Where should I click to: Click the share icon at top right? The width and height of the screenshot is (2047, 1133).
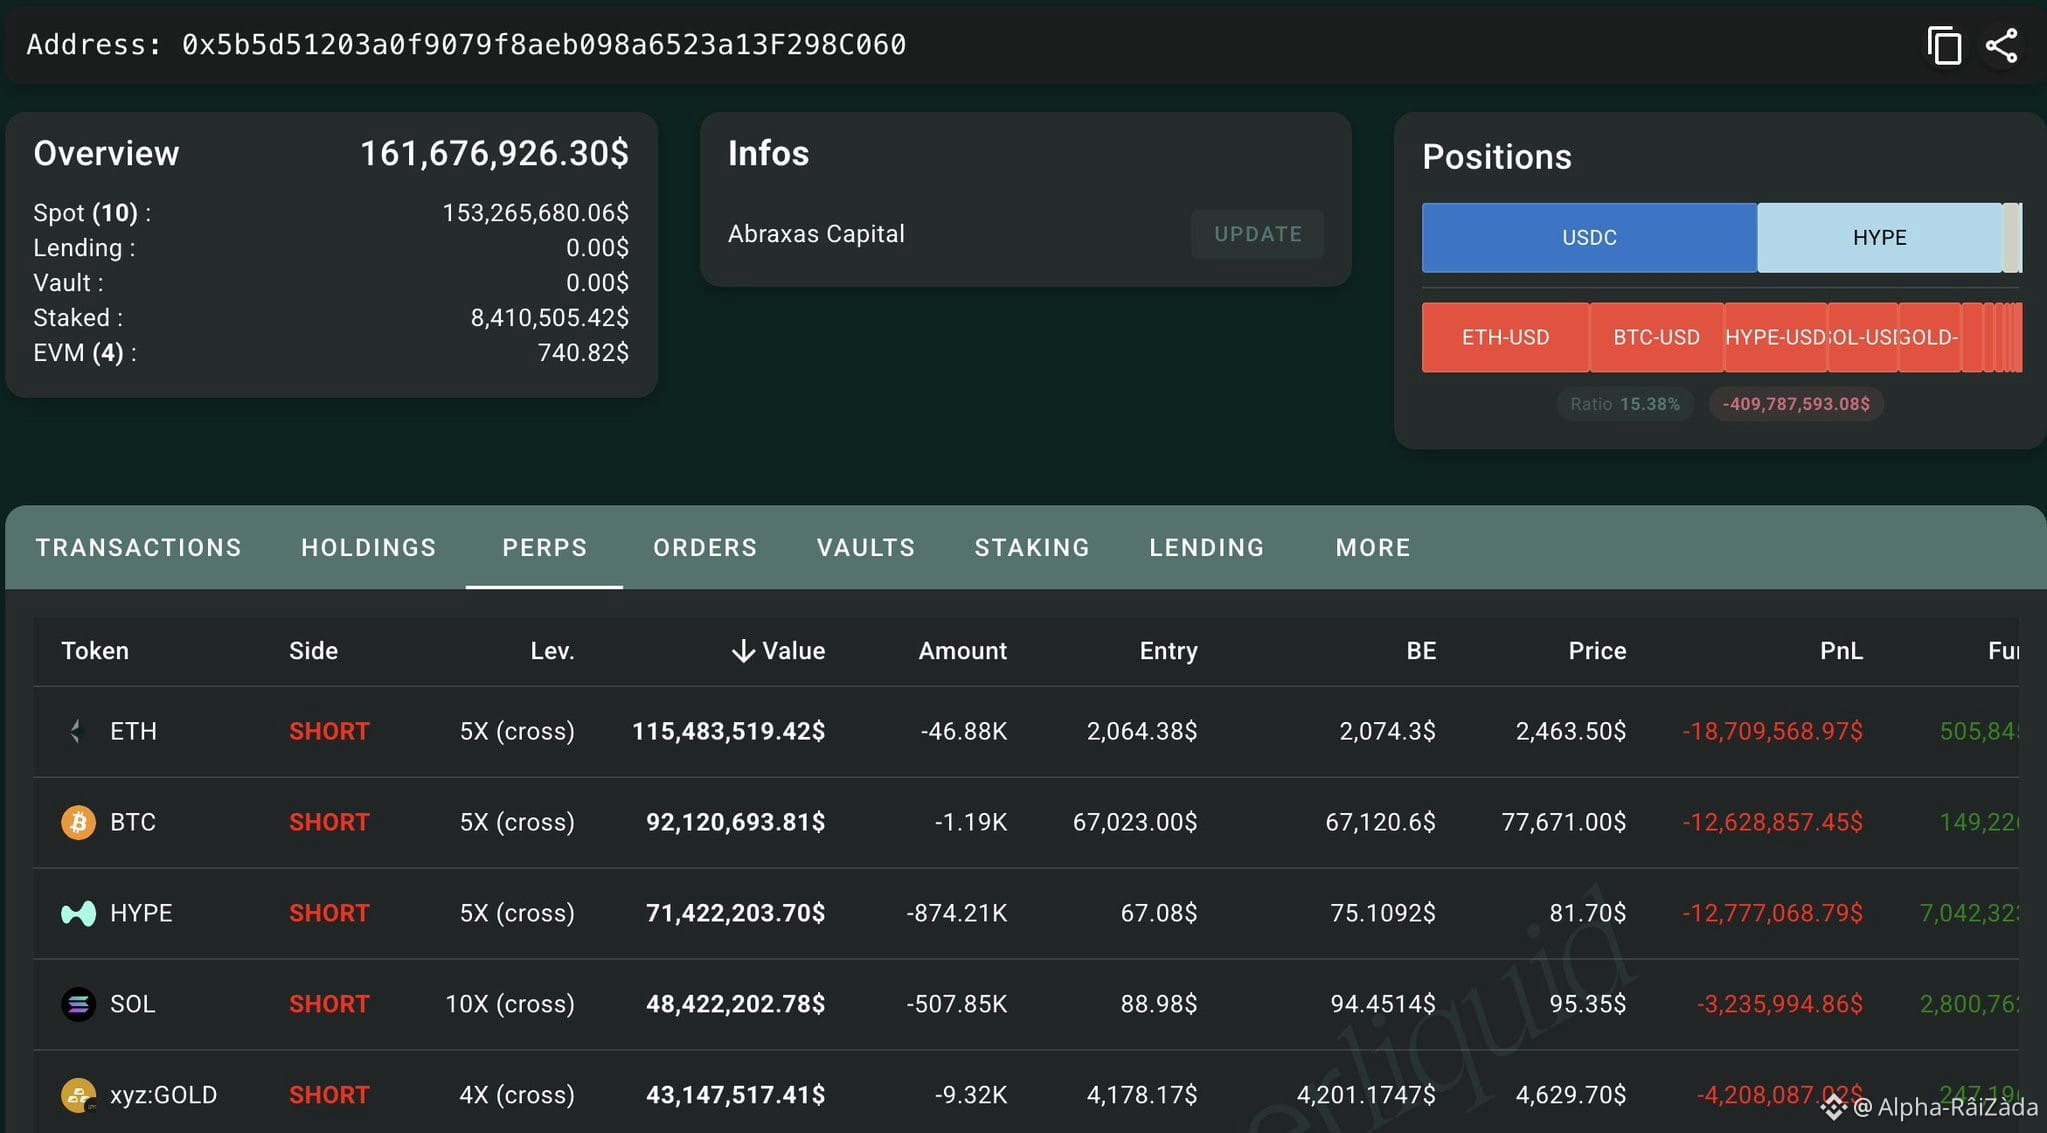coord(2002,46)
